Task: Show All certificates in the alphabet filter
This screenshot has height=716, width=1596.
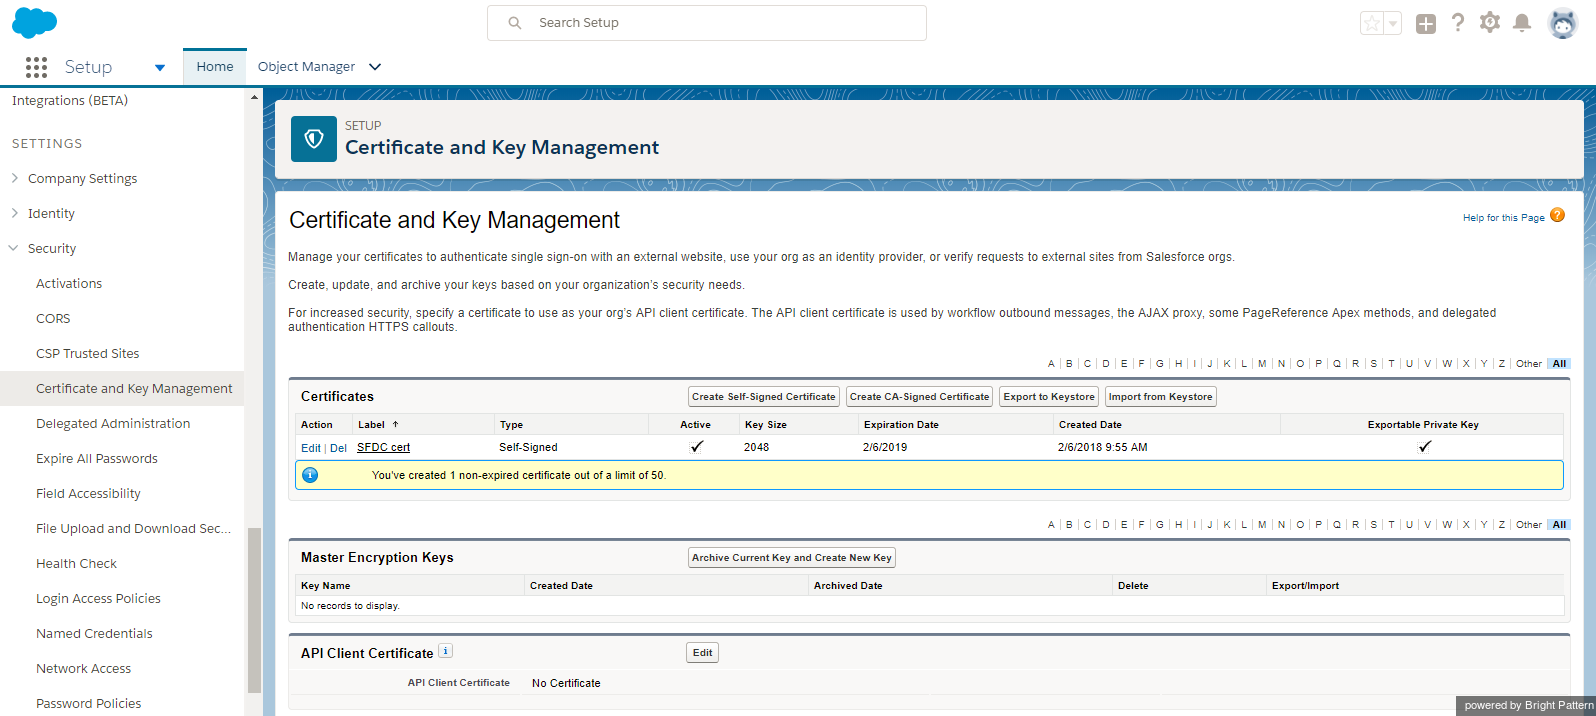Action: coord(1559,364)
